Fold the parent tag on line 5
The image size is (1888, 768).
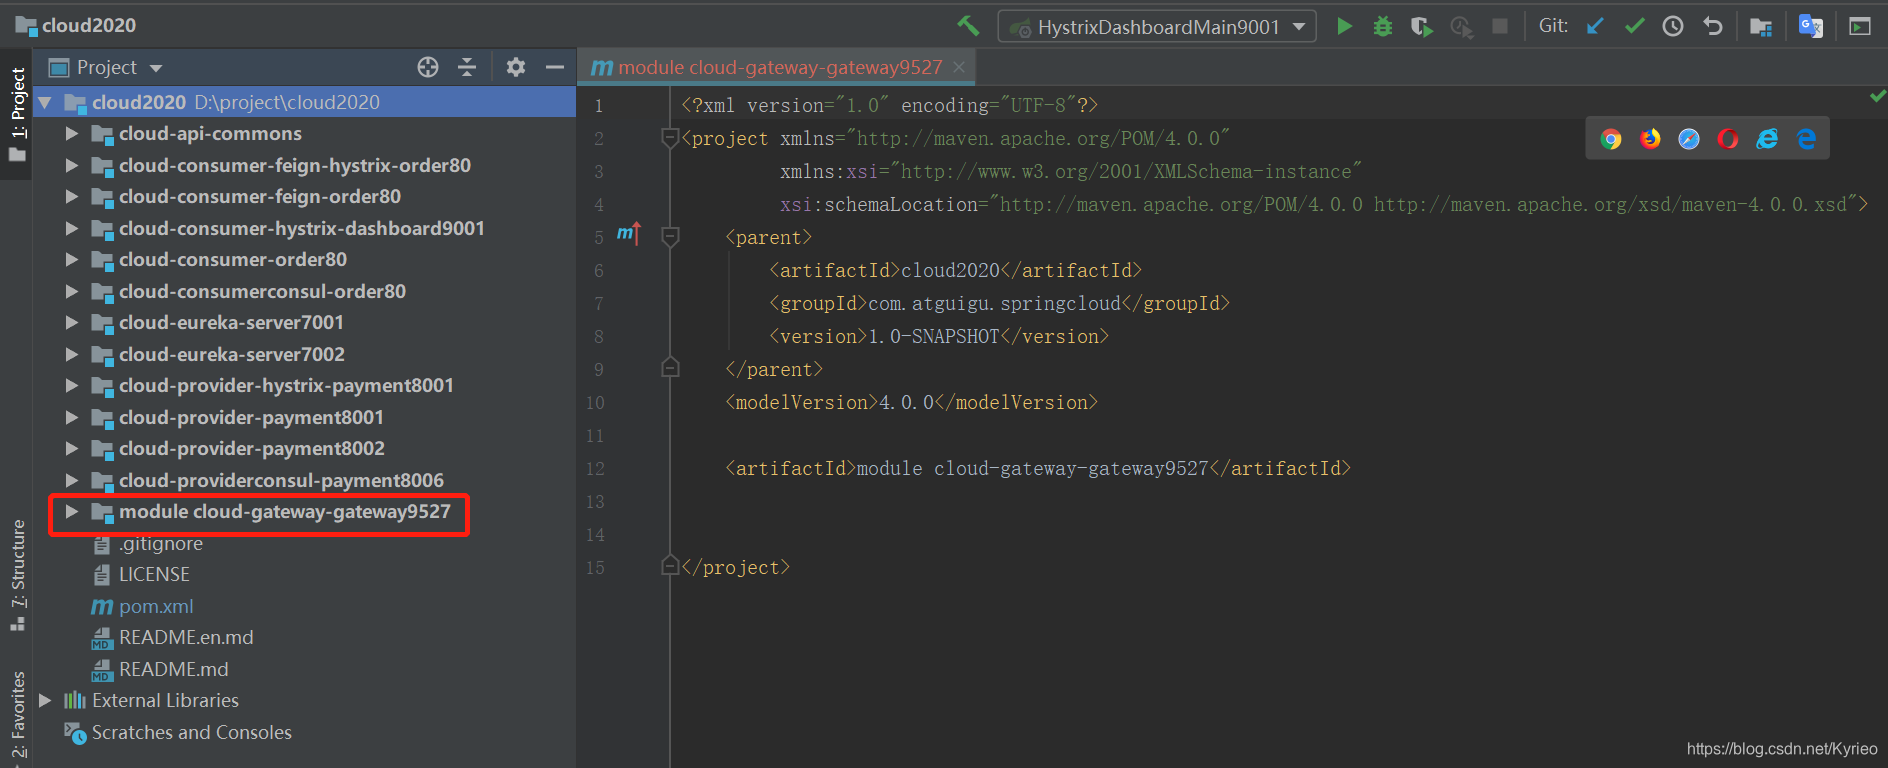[x=671, y=237]
